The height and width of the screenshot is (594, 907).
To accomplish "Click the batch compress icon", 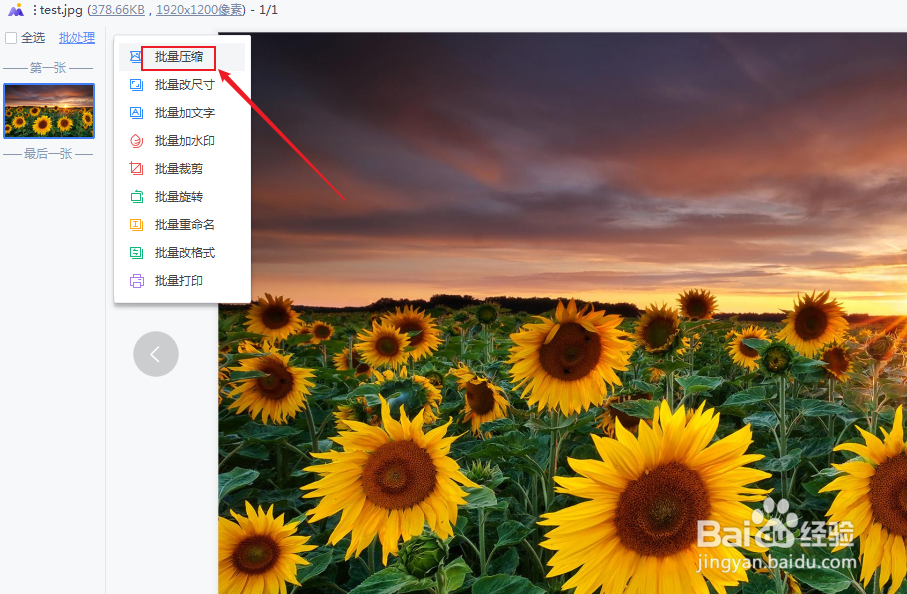I will coord(135,57).
